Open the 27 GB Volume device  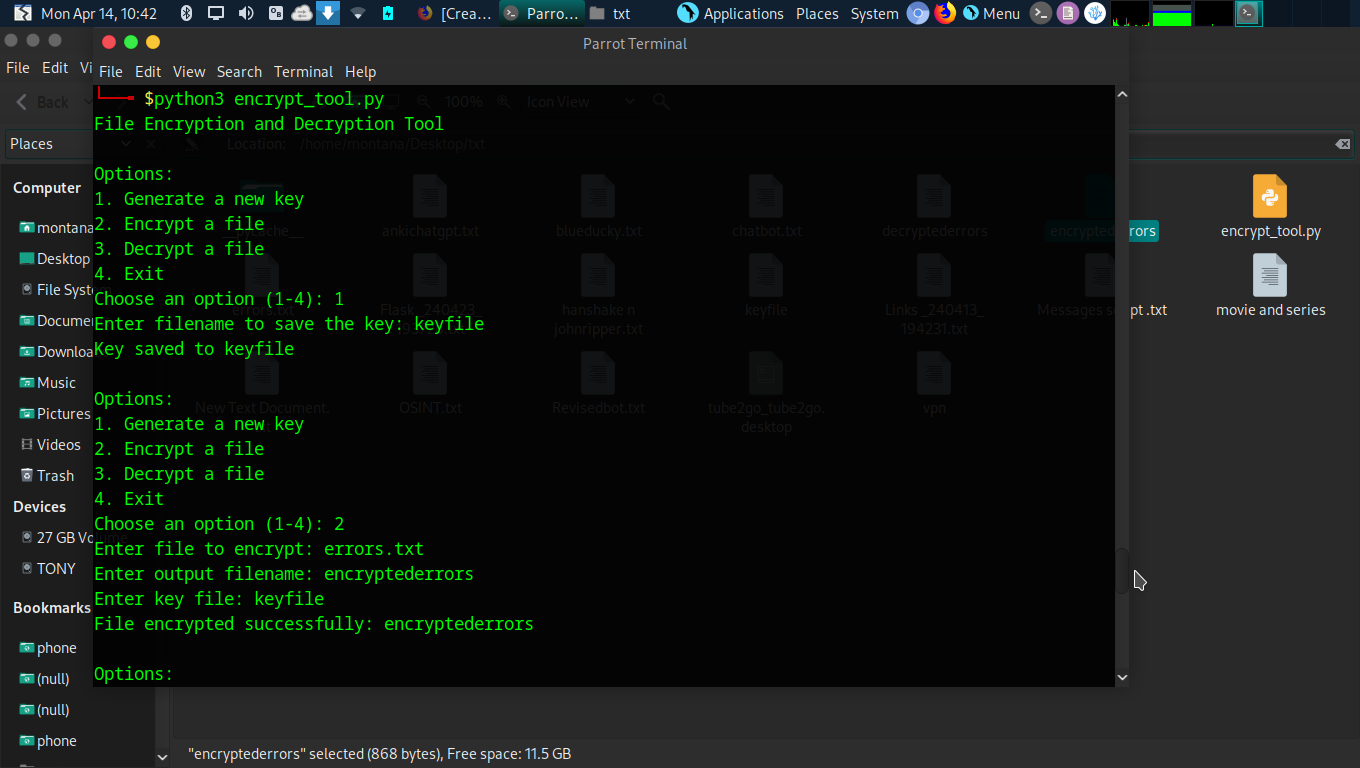click(x=57, y=537)
